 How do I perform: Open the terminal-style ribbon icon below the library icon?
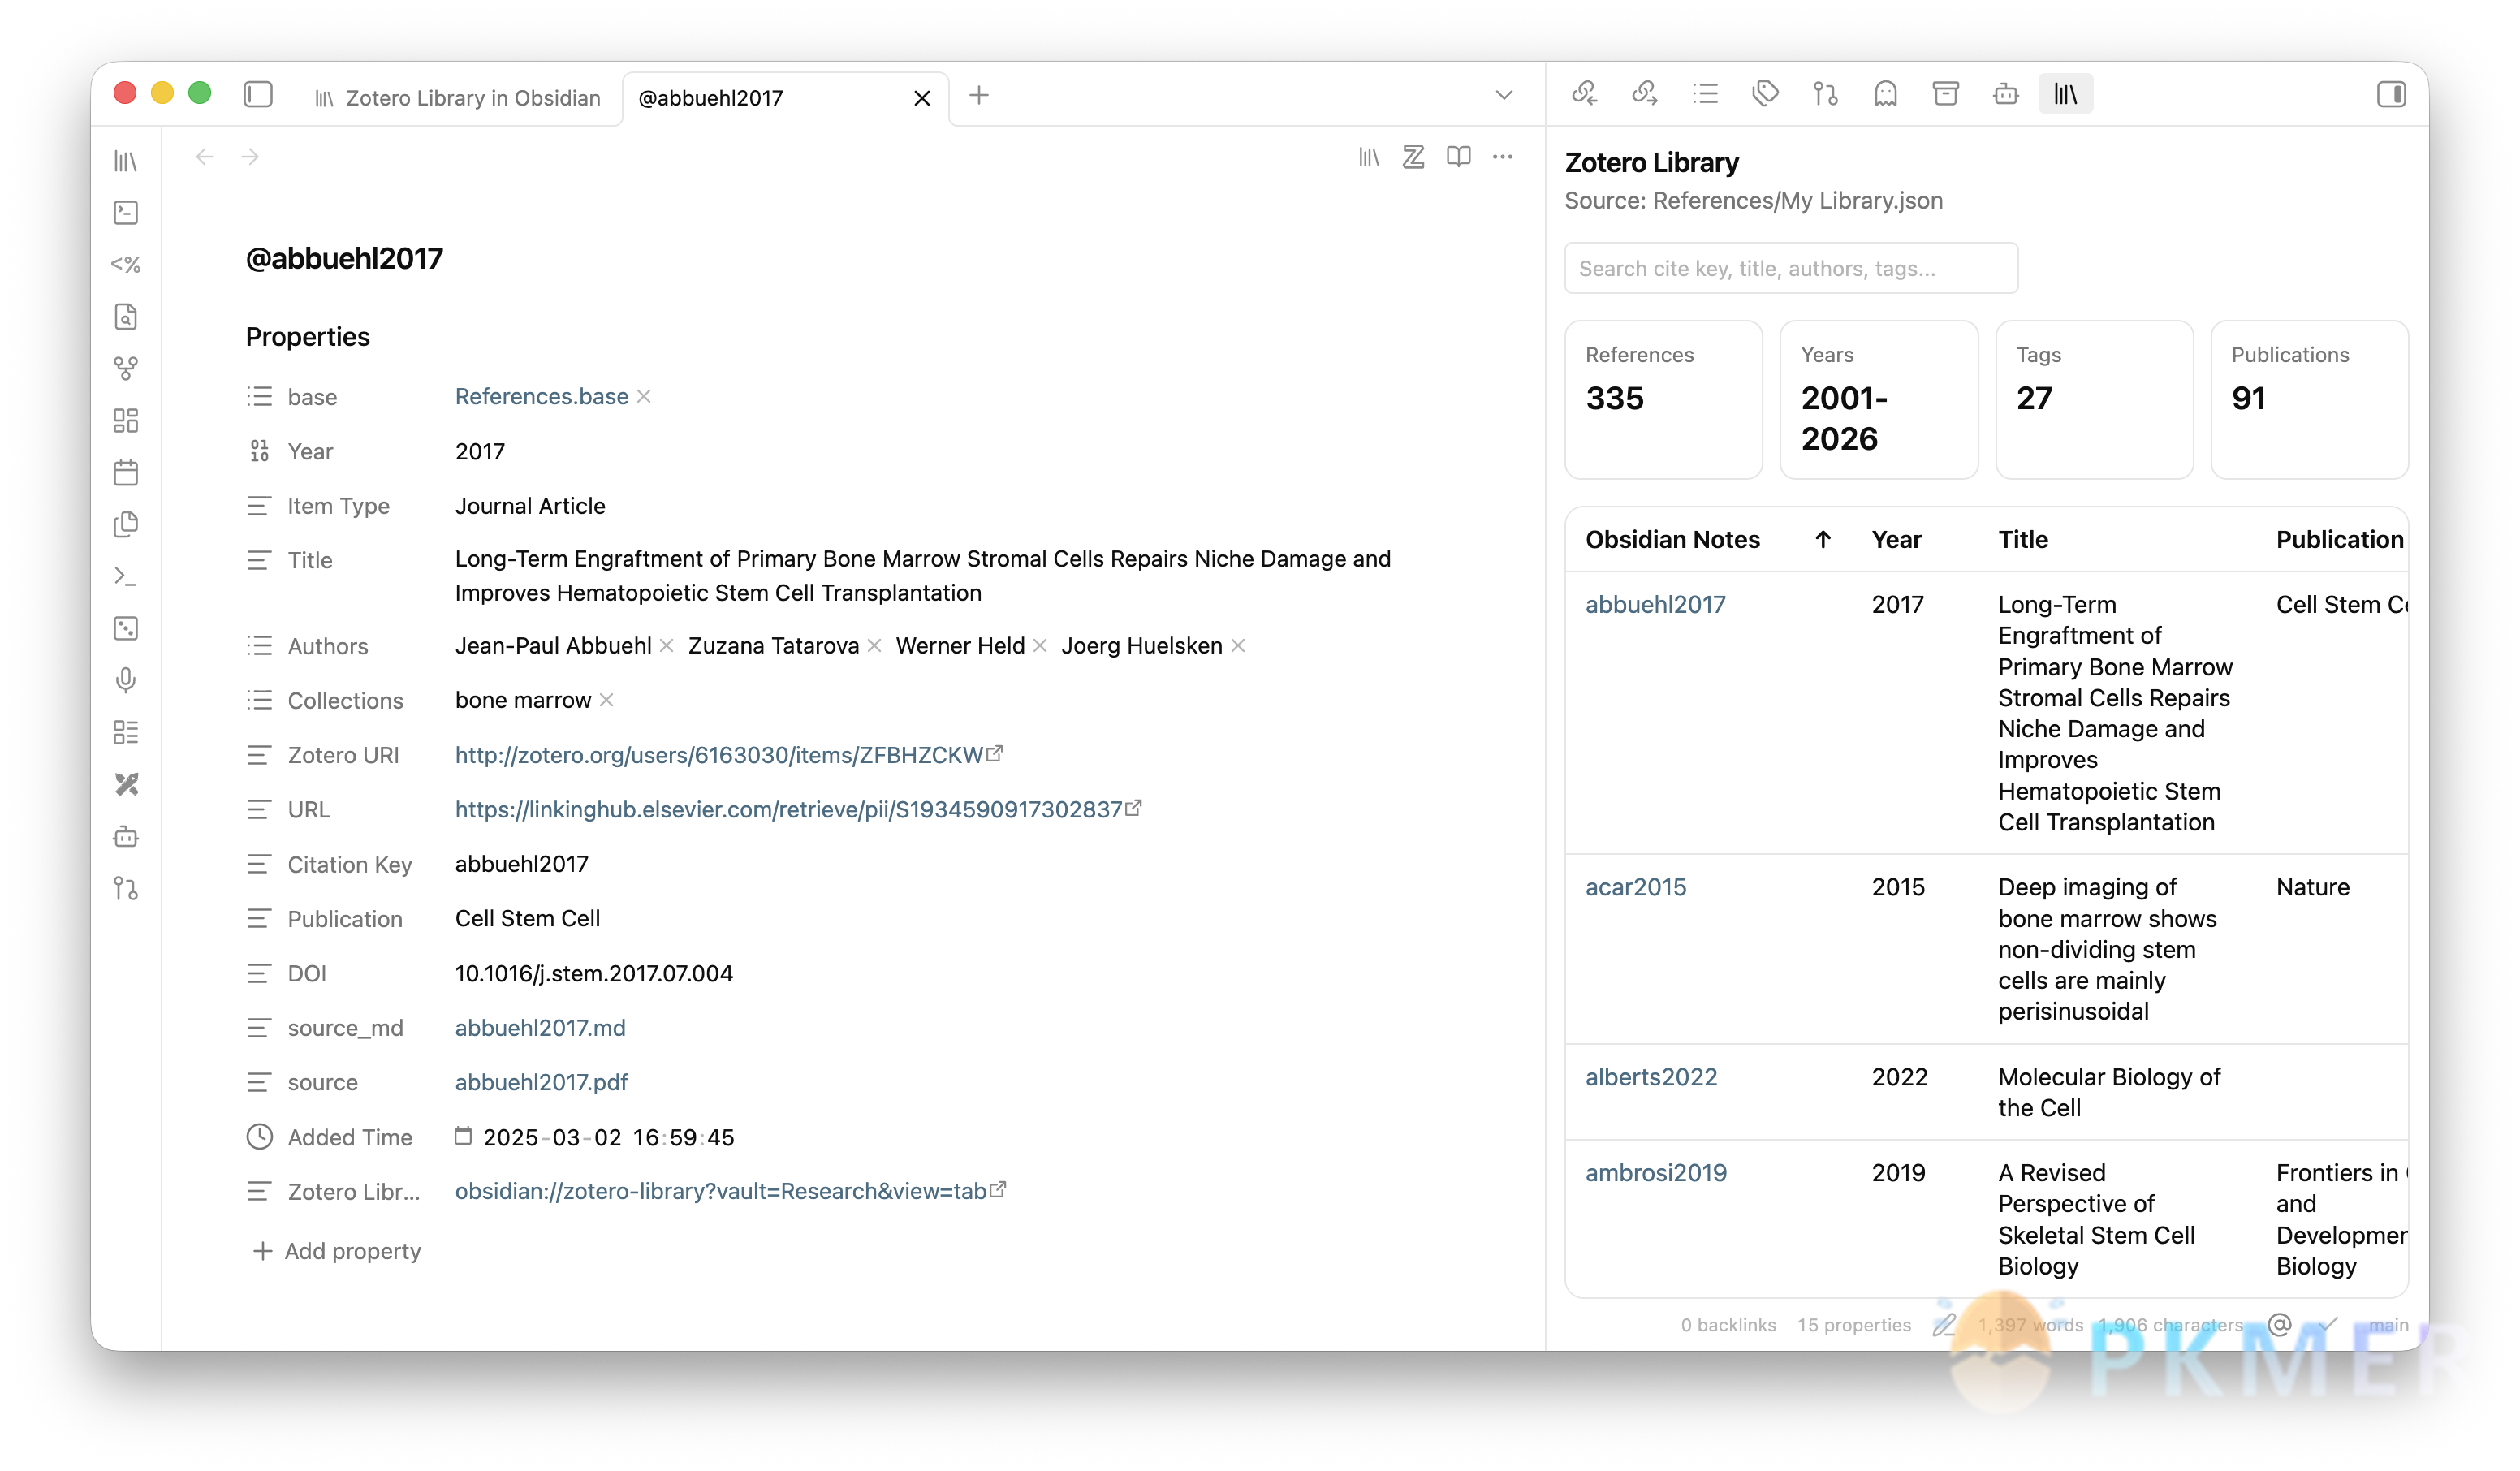click(126, 213)
